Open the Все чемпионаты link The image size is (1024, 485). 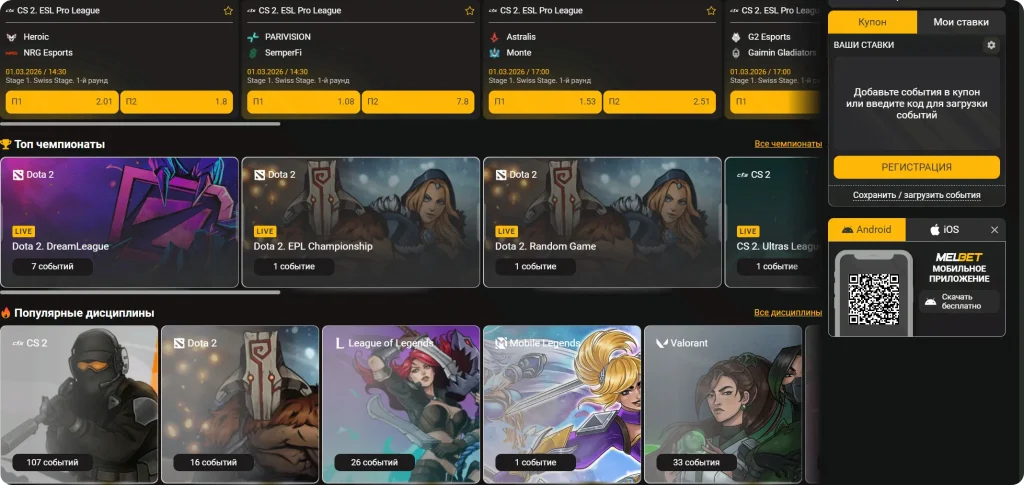tap(780, 145)
